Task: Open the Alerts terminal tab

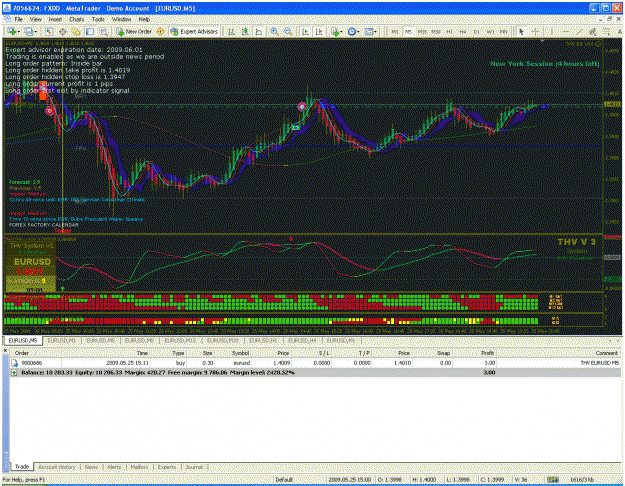Action: pos(114,466)
